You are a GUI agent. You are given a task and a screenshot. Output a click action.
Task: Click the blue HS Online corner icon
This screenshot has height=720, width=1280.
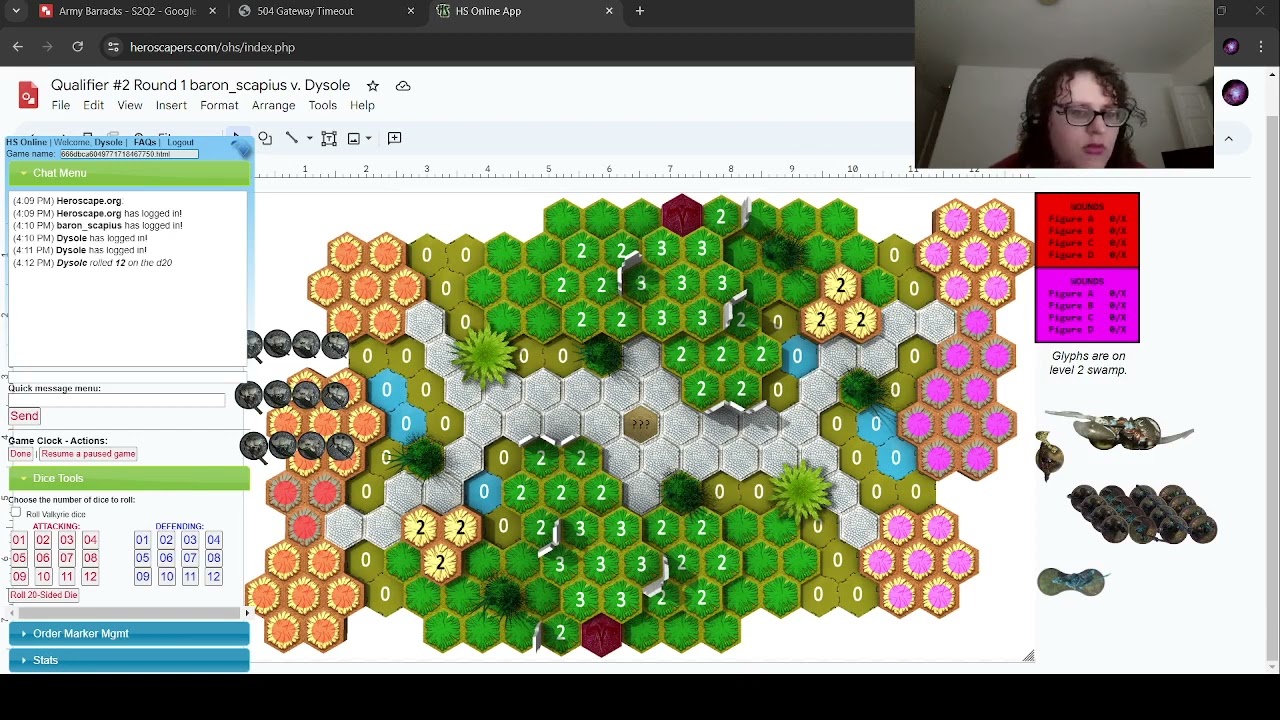pyautogui.click(x=242, y=147)
